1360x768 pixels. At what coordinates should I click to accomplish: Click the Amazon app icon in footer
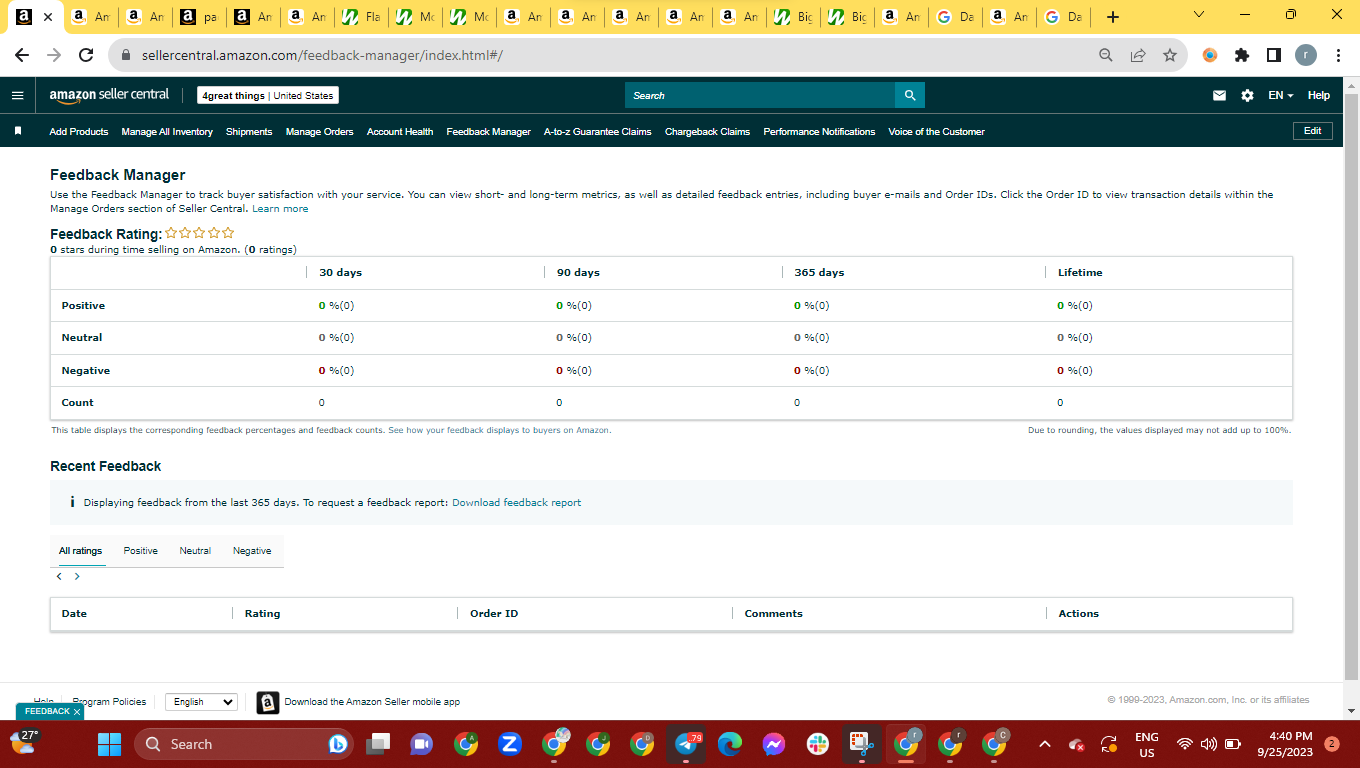[267, 702]
